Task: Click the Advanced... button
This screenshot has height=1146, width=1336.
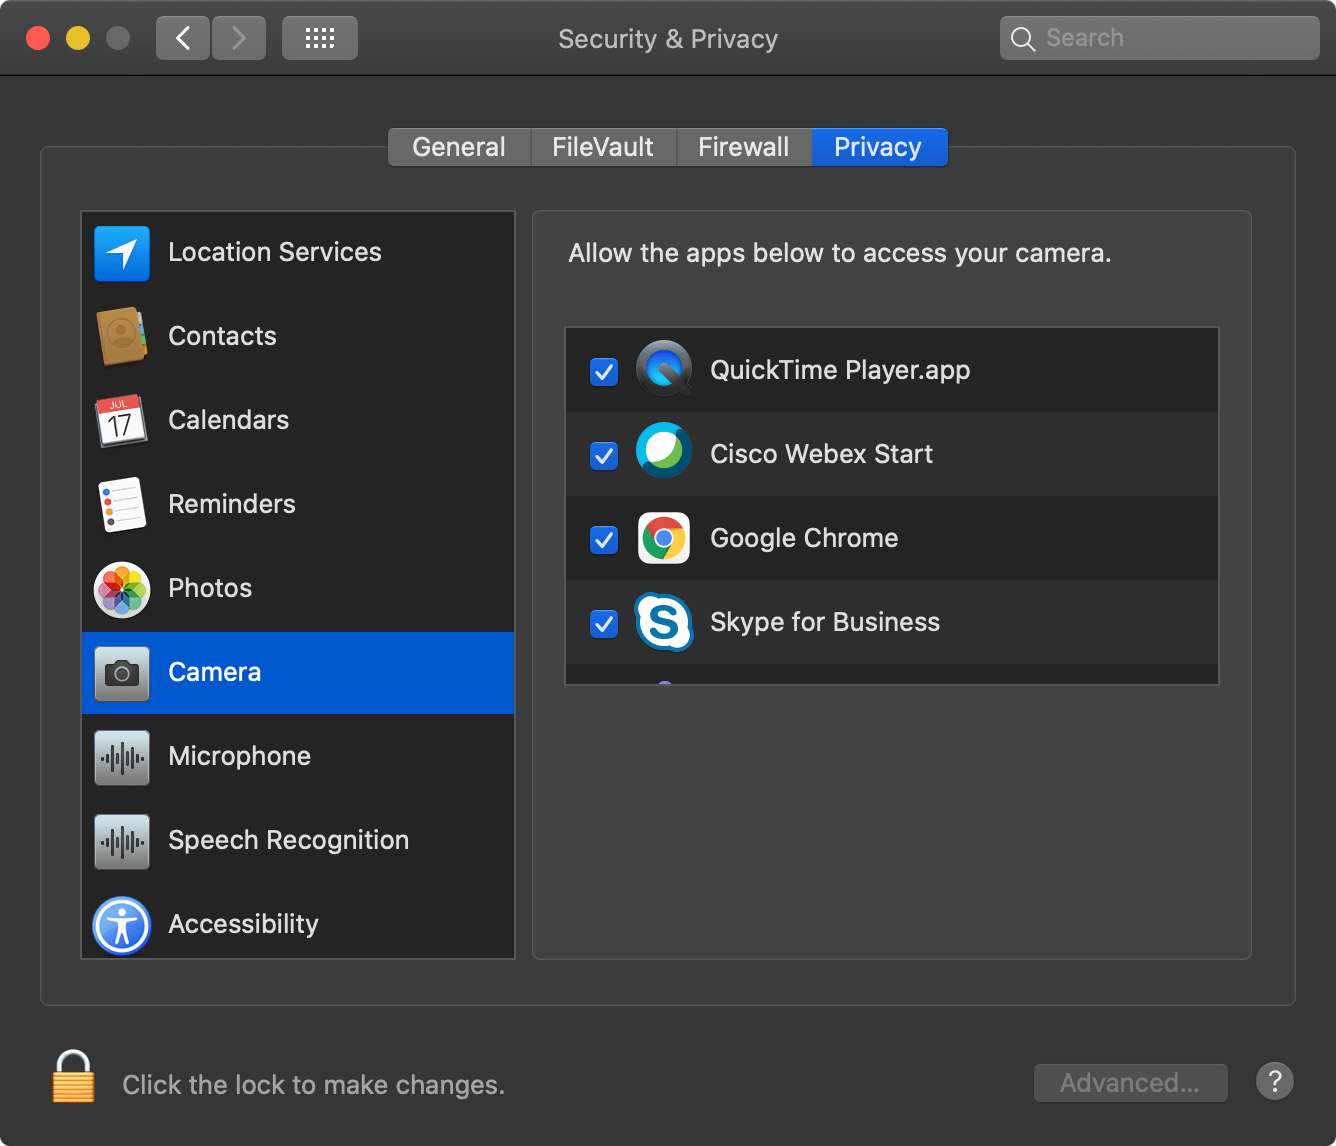Action: (x=1130, y=1083)
